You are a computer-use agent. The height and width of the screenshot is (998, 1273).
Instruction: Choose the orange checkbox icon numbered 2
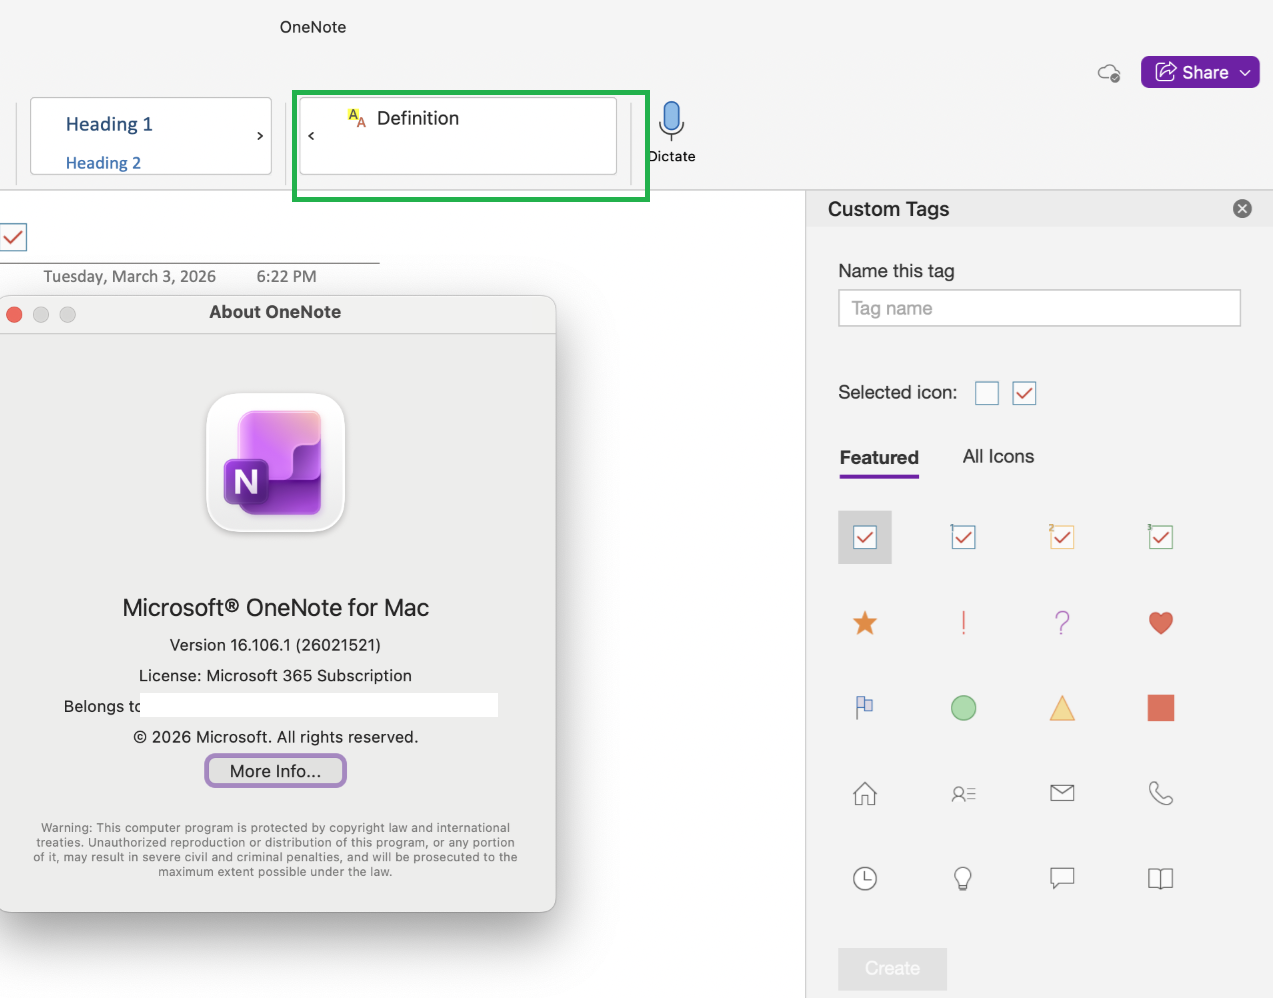[1062, 537]
